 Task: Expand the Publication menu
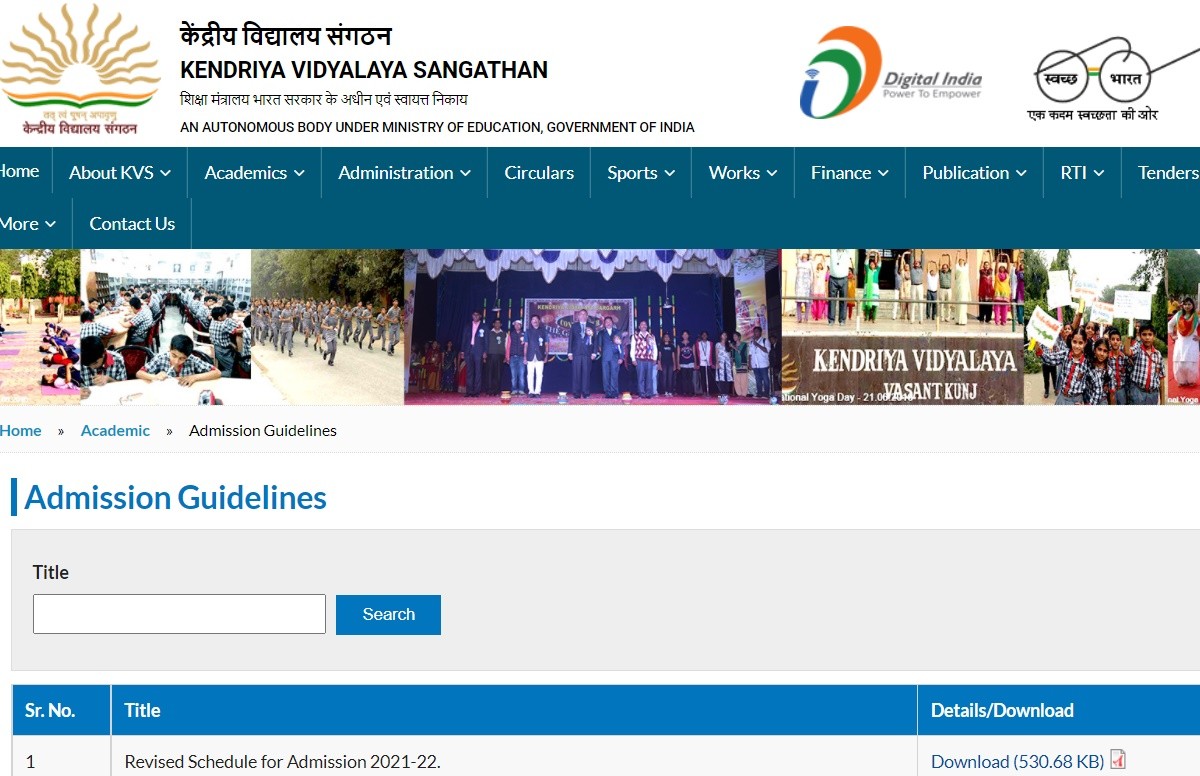[x=974, y=173]
